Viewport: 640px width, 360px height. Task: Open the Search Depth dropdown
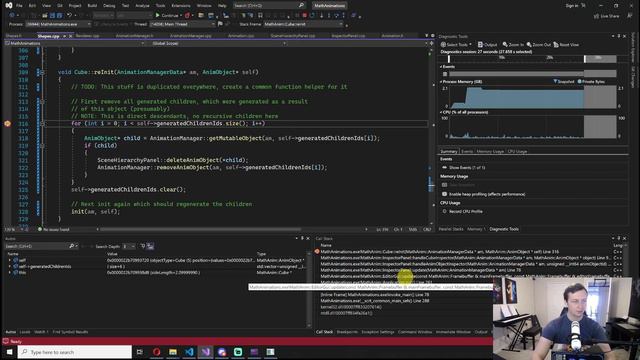[x=129, y=246]
